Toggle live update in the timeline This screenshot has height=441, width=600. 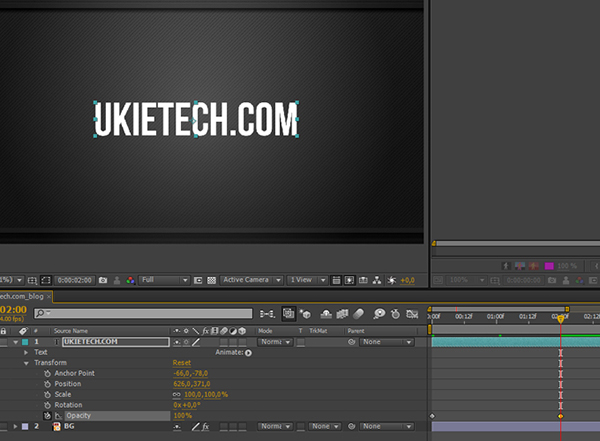click(x=289, y=314)
